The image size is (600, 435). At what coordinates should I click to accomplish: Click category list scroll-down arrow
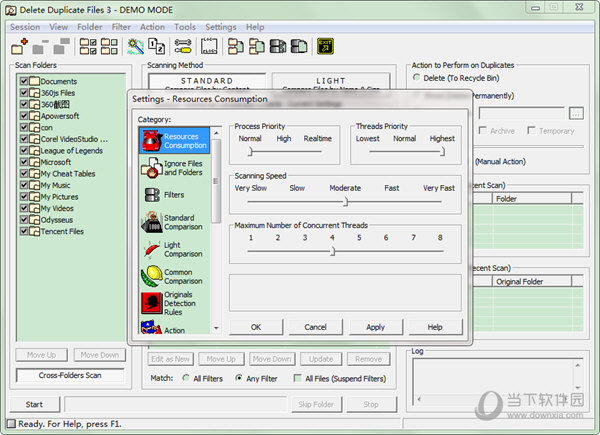tap(216, 328)
